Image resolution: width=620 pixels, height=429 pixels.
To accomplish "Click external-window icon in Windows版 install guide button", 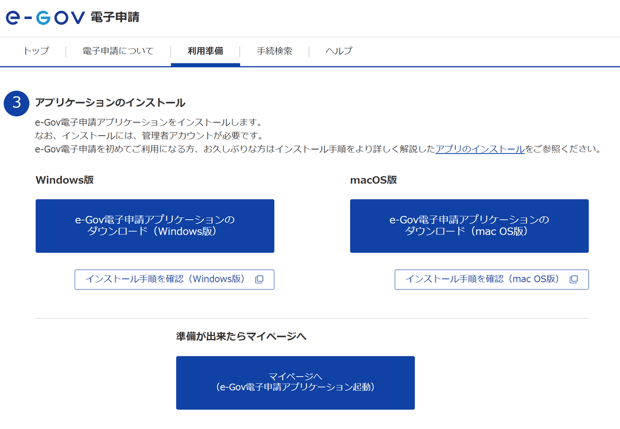I will (259, 280).
